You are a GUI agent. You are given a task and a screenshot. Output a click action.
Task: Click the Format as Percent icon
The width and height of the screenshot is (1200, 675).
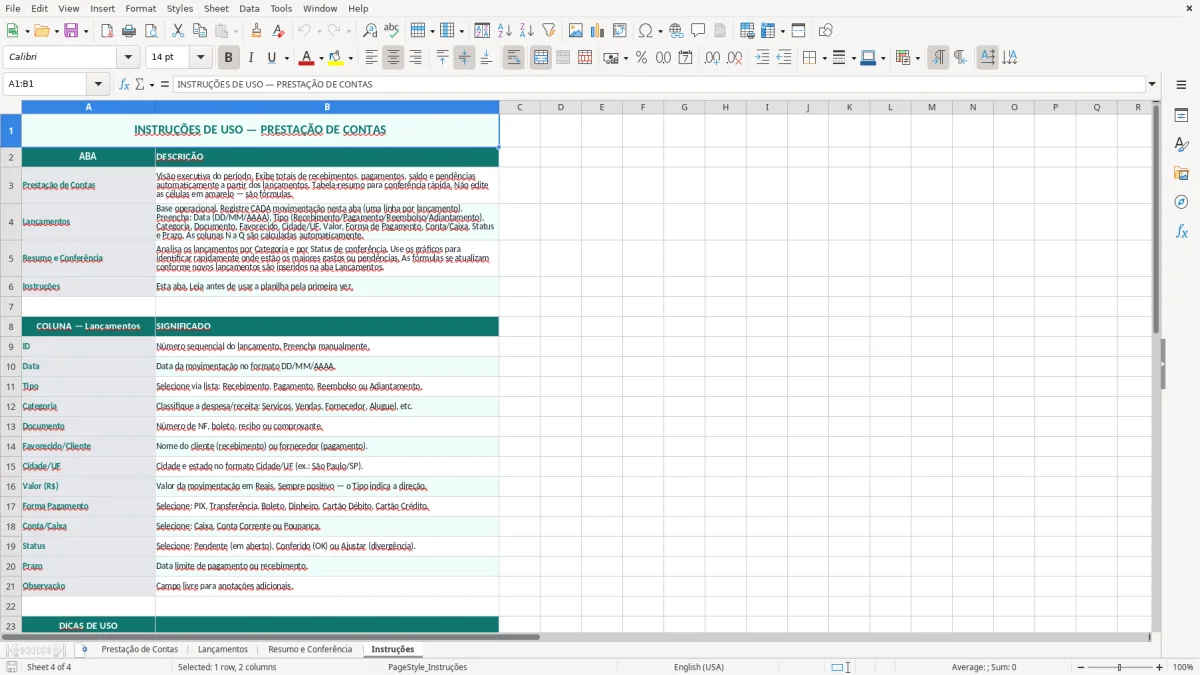pyautogui.click(x=641, y=58)
